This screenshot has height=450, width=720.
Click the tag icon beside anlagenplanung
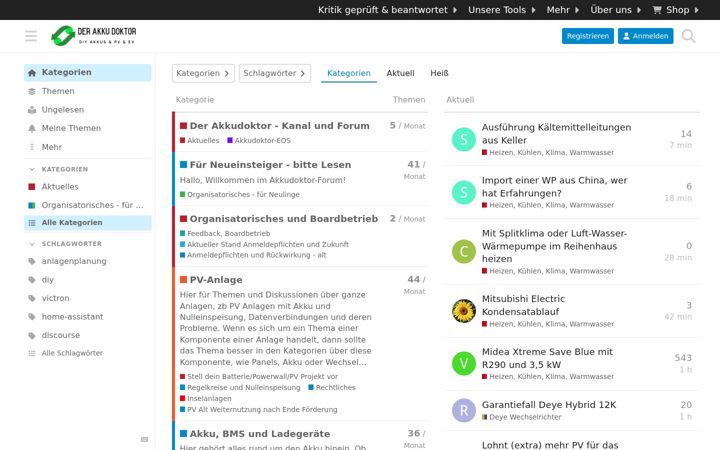tap(32, 261)
